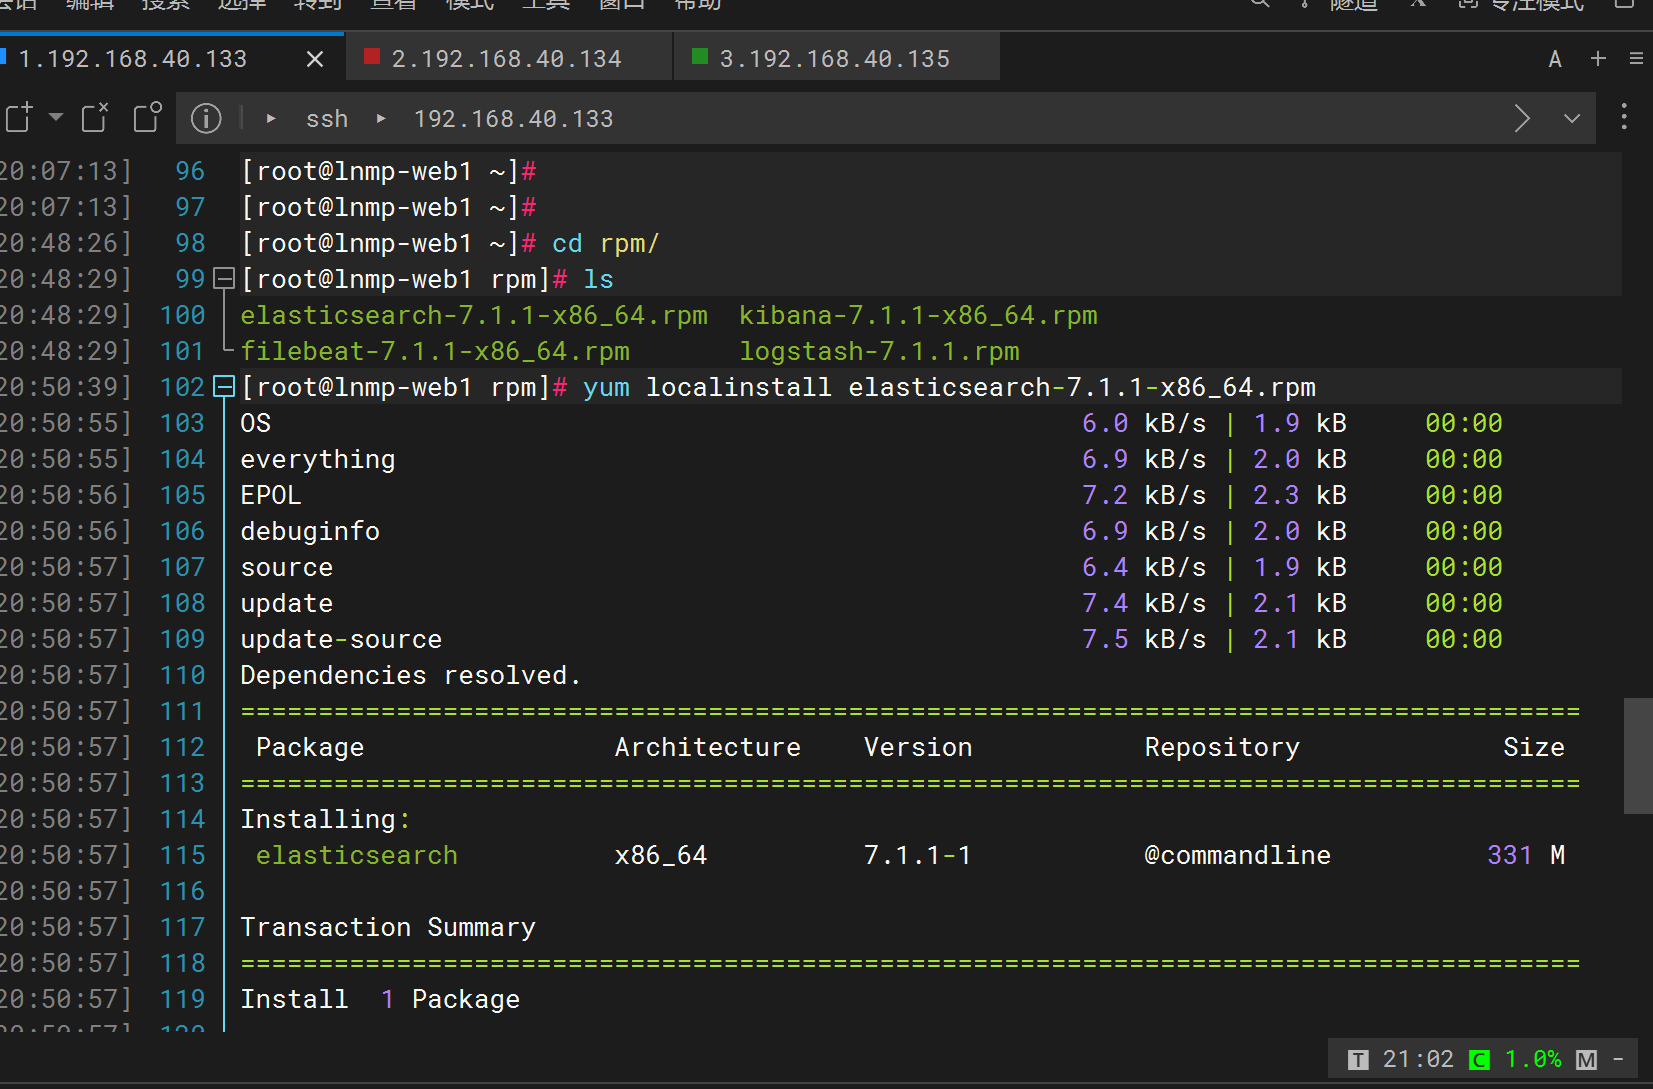Click the small arrow before 192.168.40.133

pos(381,118)
